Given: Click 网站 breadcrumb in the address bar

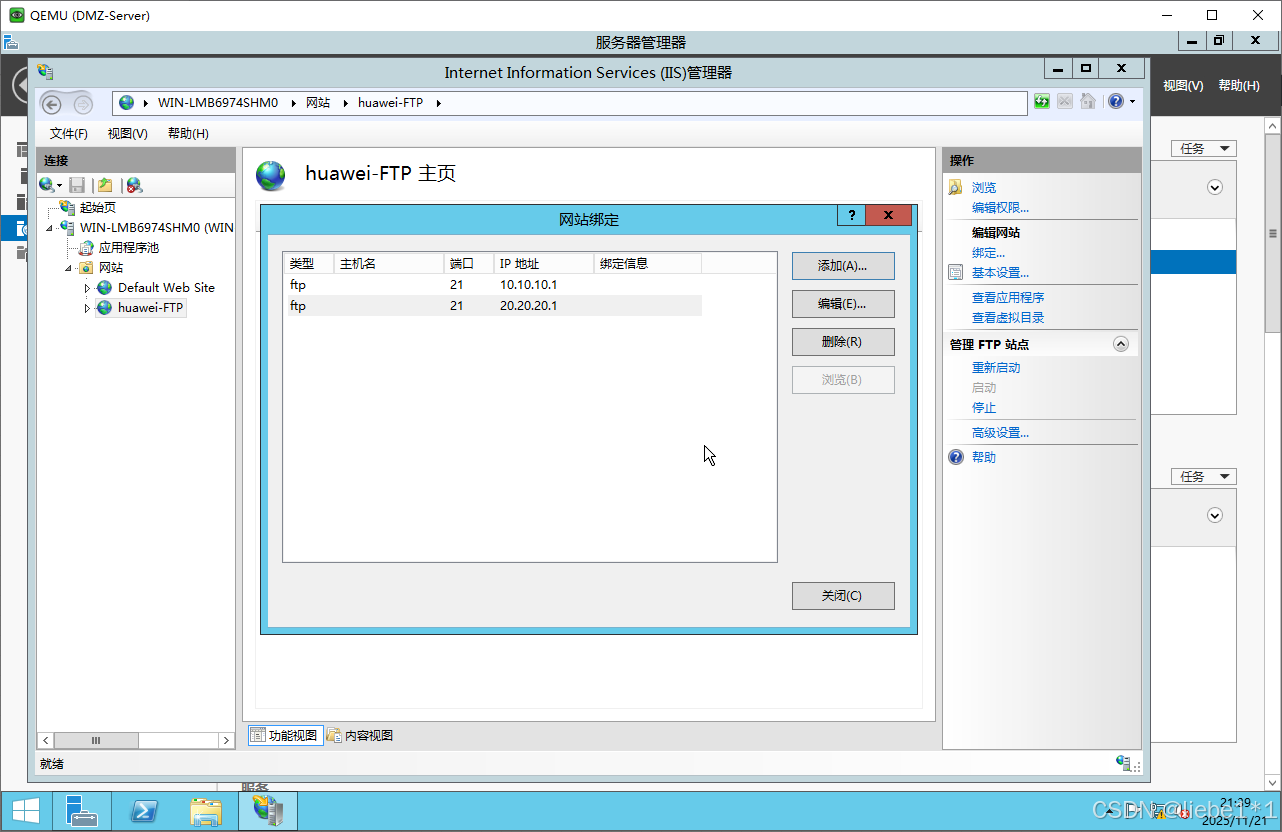Looking at the screenshot, I should pyautogui.click(x=318, y=103).
